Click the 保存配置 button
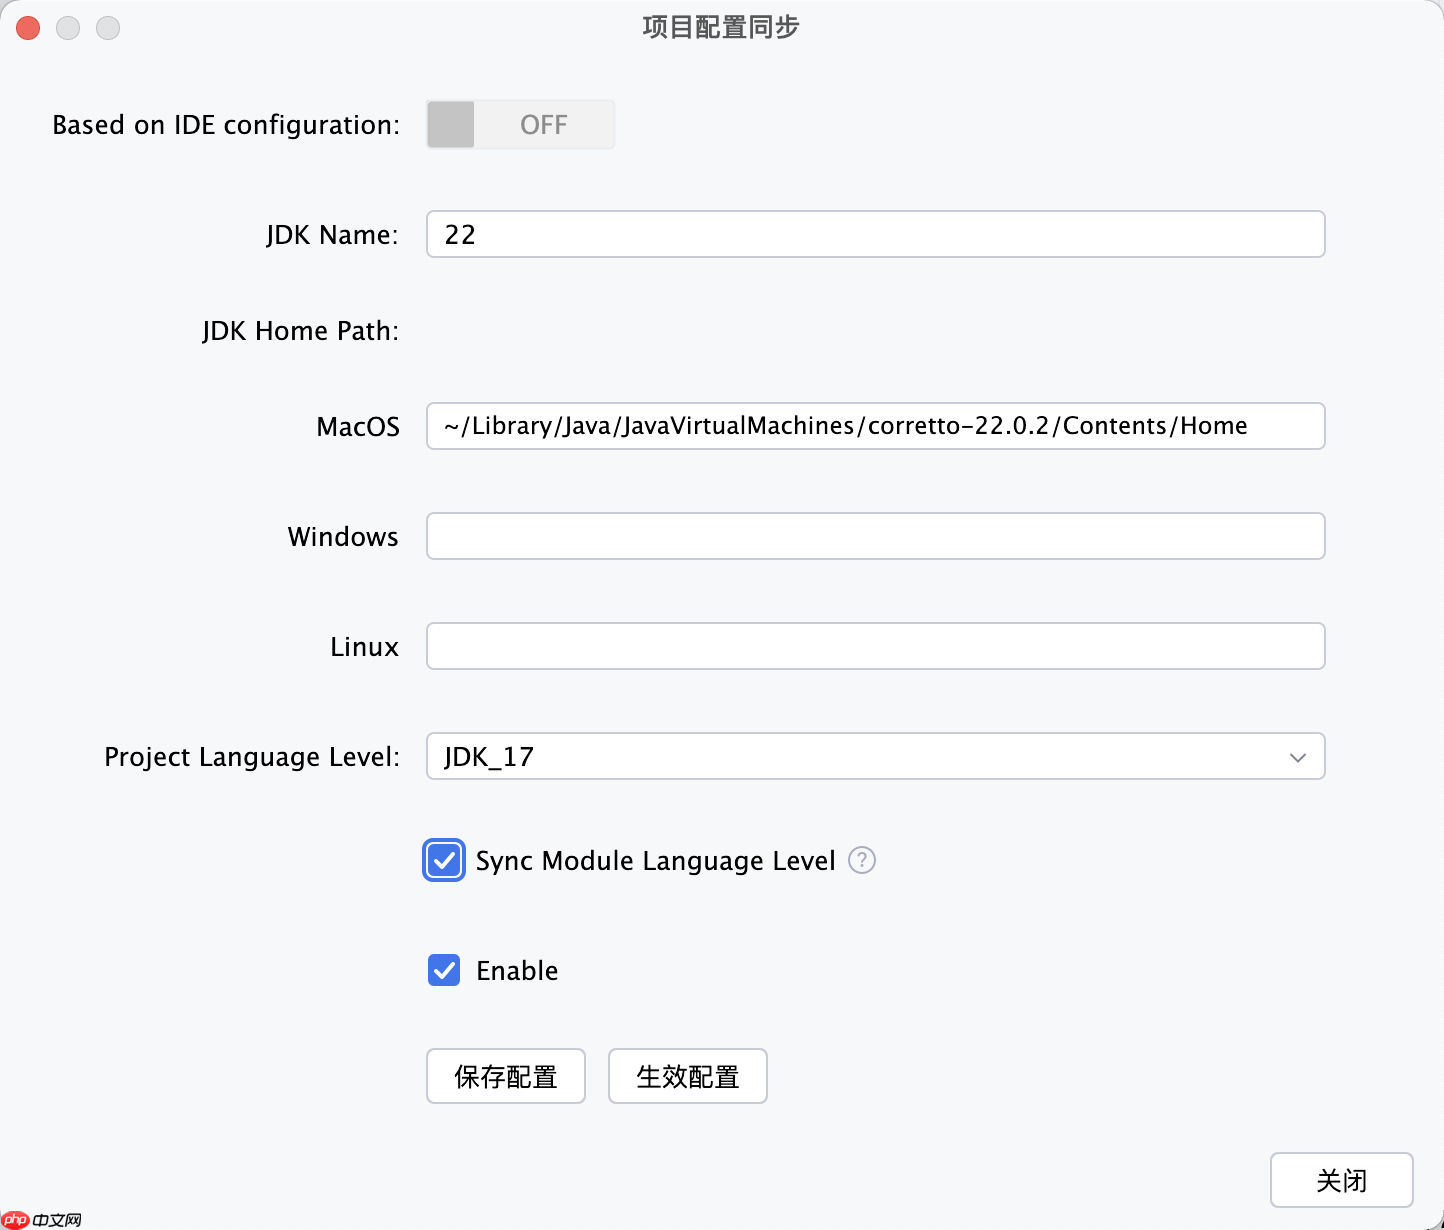The width and height of the screenshot is (1444, 1230). tap(505, 1076)
